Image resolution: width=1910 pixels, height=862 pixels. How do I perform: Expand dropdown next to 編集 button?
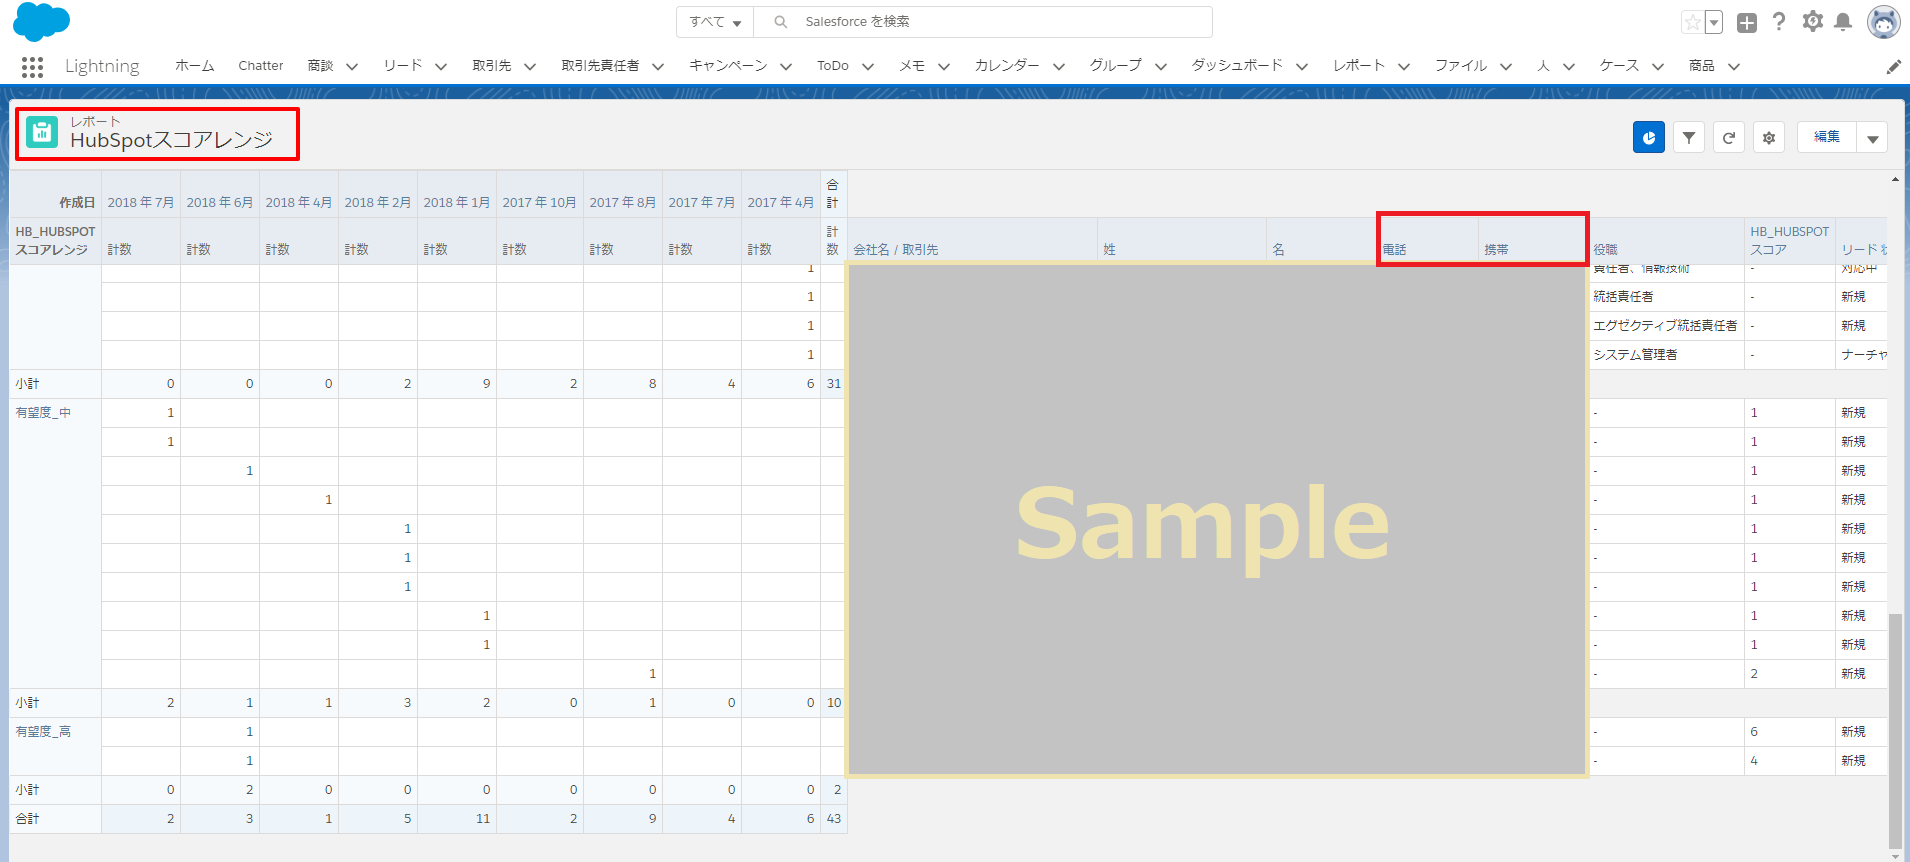point(1872,138)
